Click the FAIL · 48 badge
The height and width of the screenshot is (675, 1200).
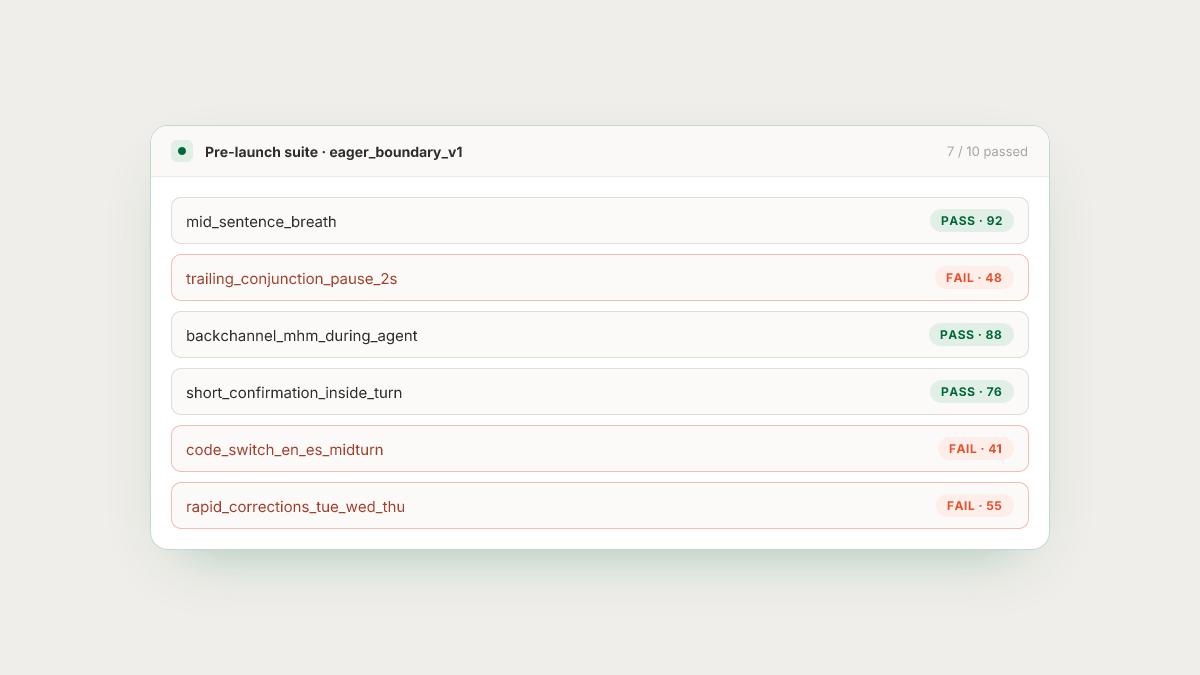coord(974,278)
